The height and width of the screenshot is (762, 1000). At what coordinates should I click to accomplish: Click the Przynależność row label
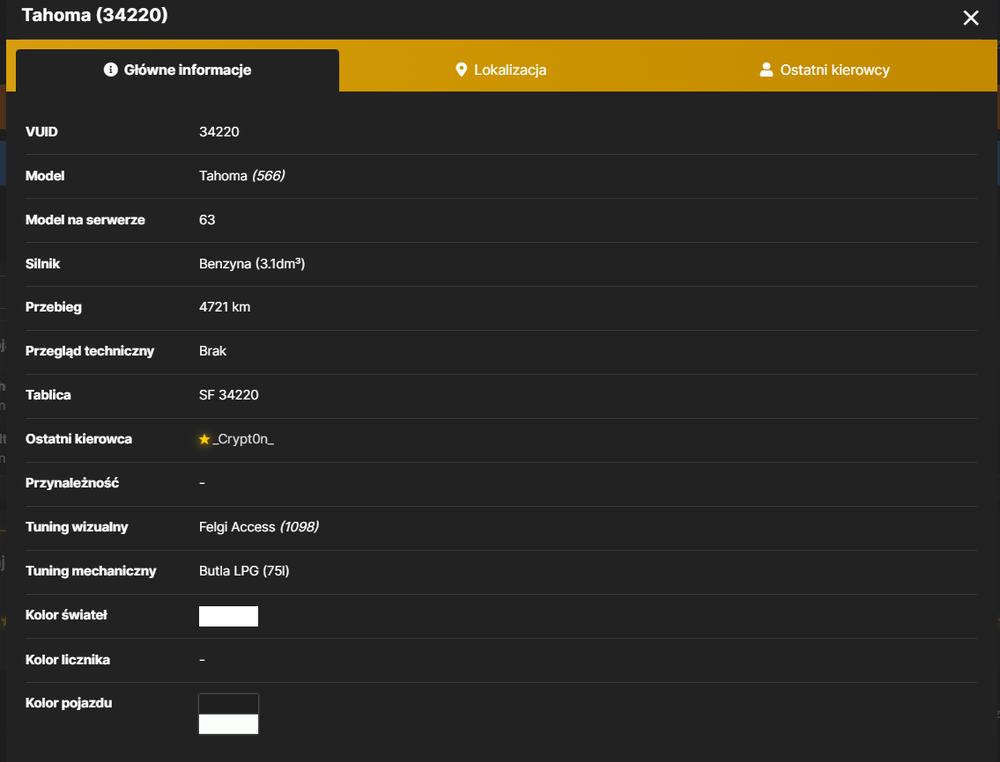pyautogui.click(x=72, y=483)
